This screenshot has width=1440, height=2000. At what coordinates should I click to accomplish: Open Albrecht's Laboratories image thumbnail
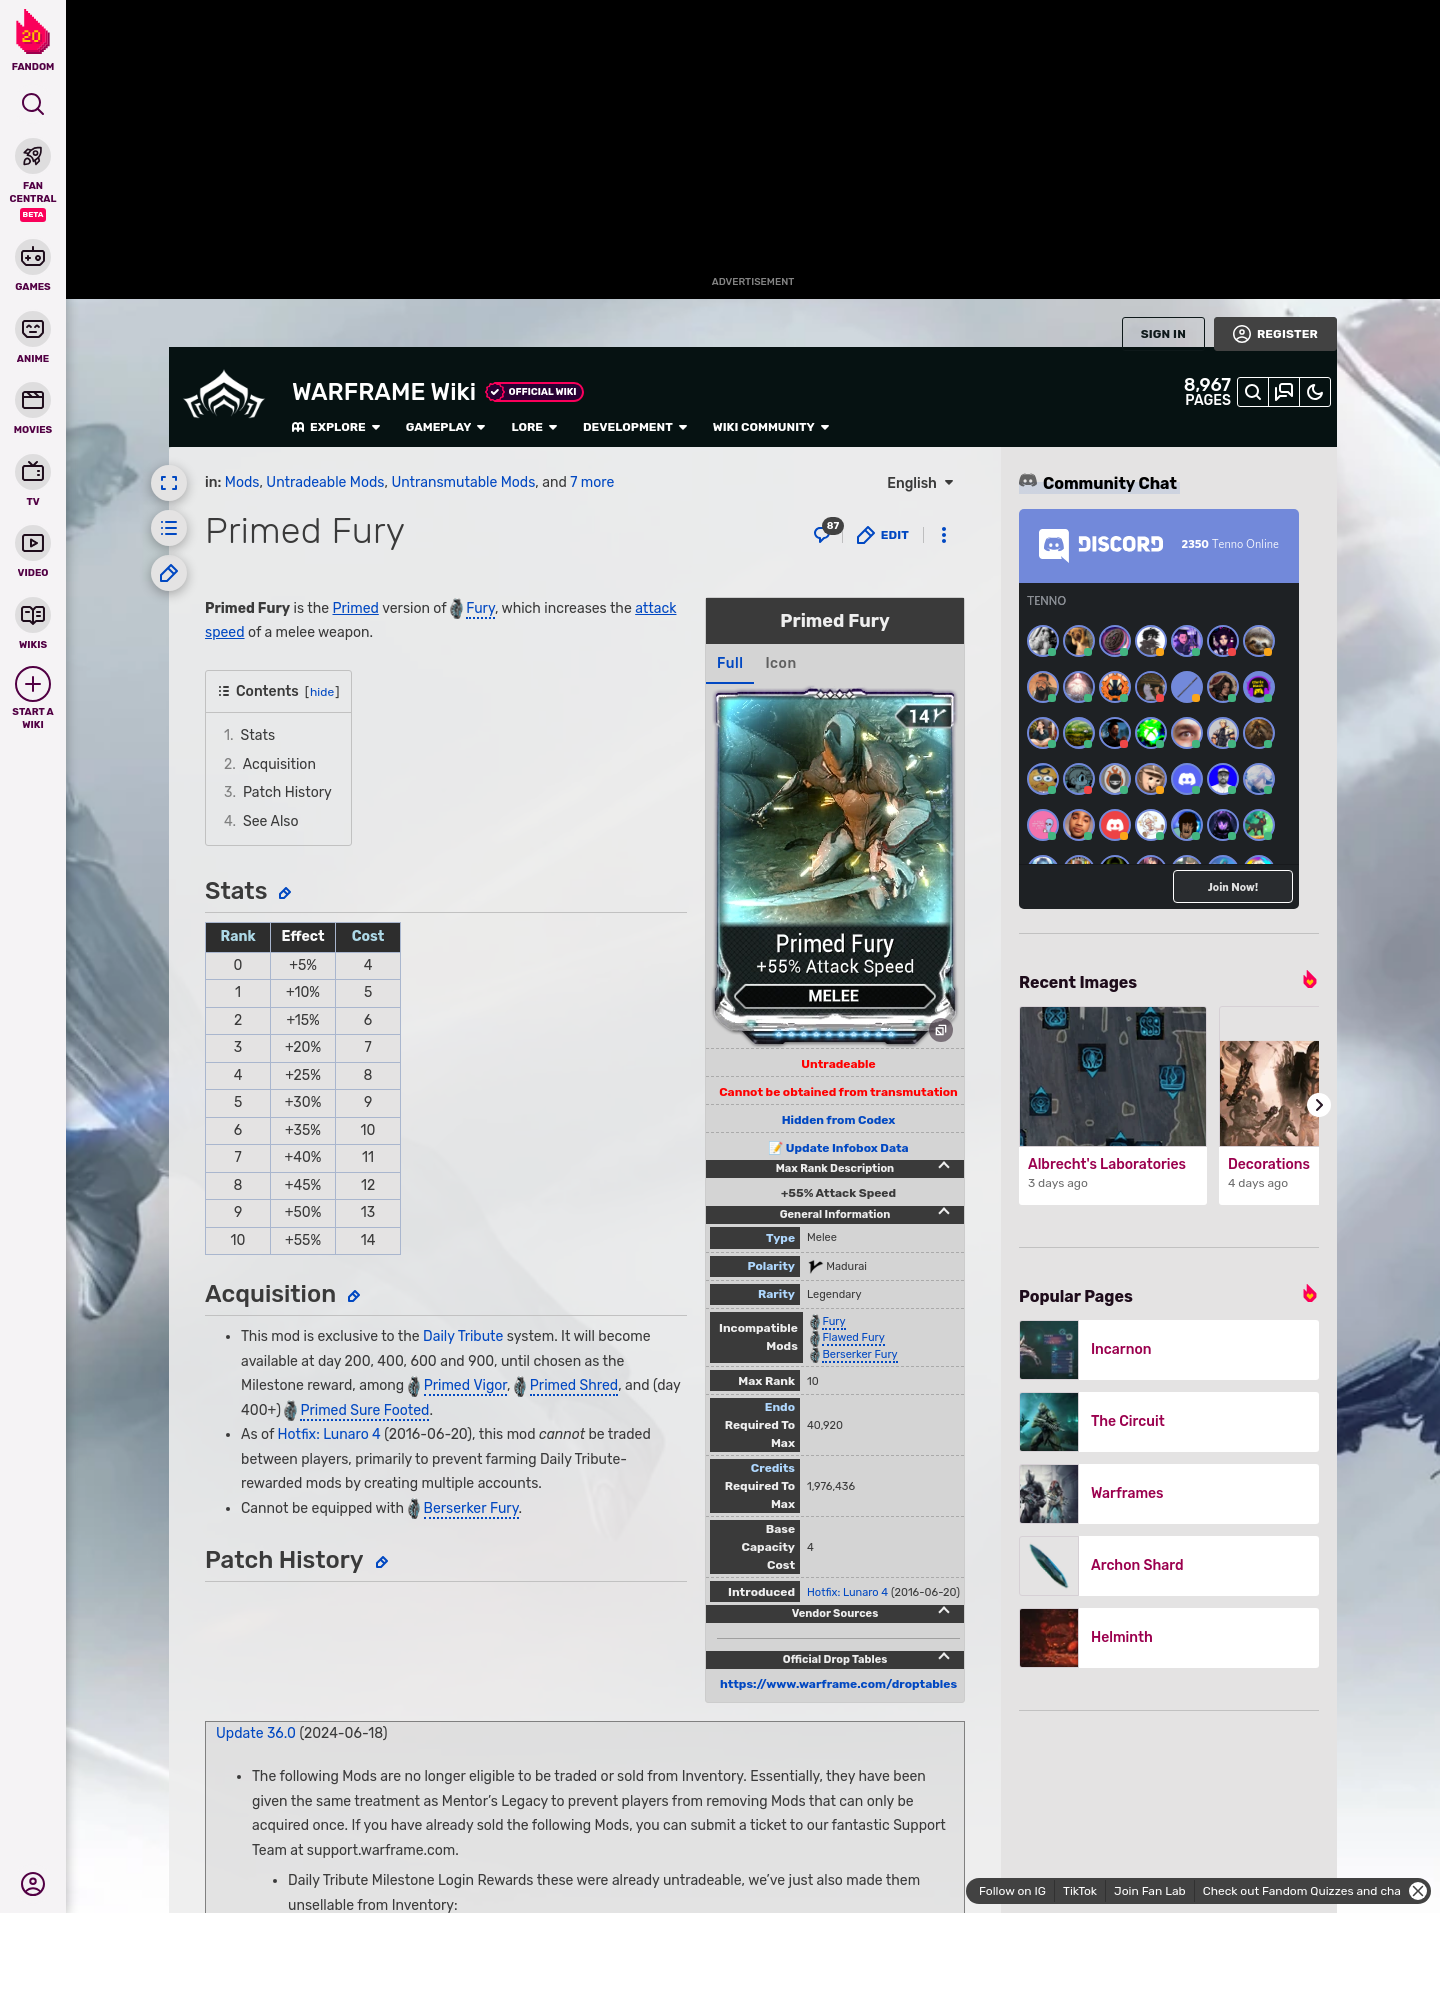point(1113,1076)
